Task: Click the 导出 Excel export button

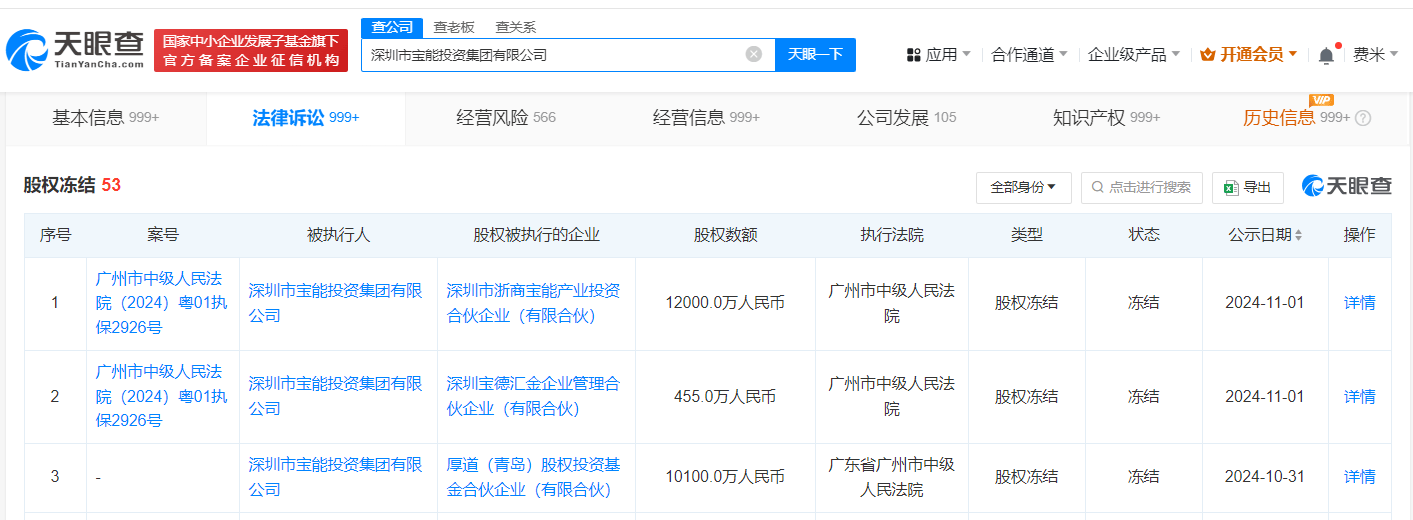Action: [1247, 187]
